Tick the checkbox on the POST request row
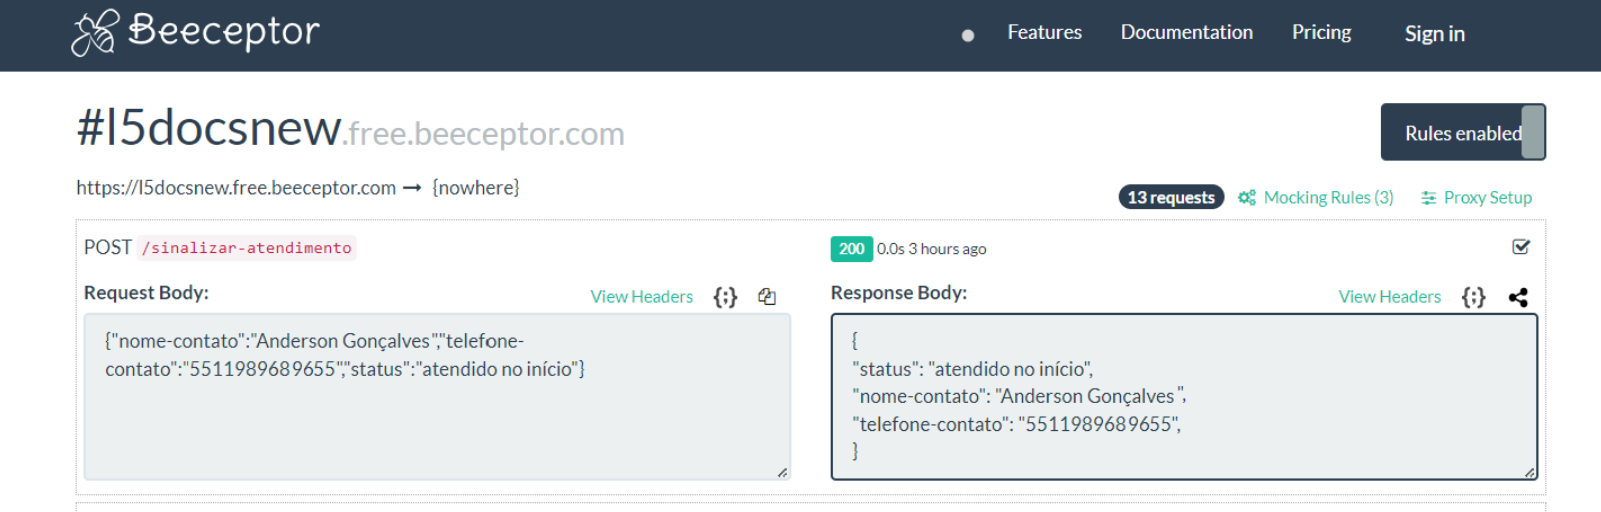The height and width of the screenshot is (512, 1601). [x=1521, y=247]
